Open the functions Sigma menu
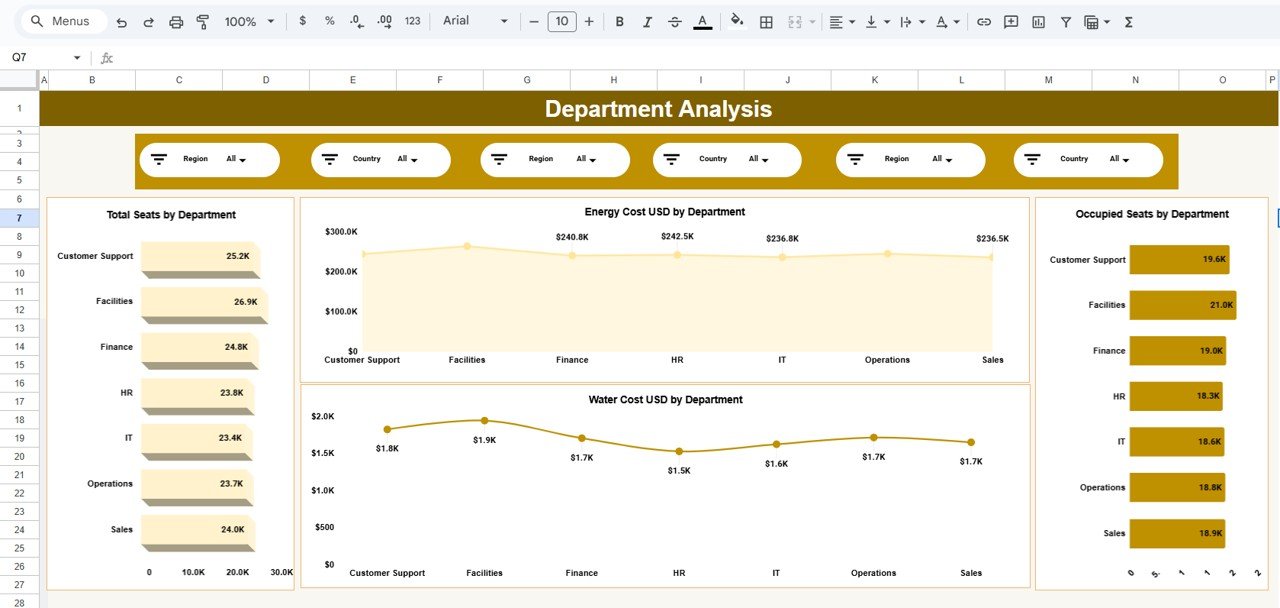 [1127, 20]
